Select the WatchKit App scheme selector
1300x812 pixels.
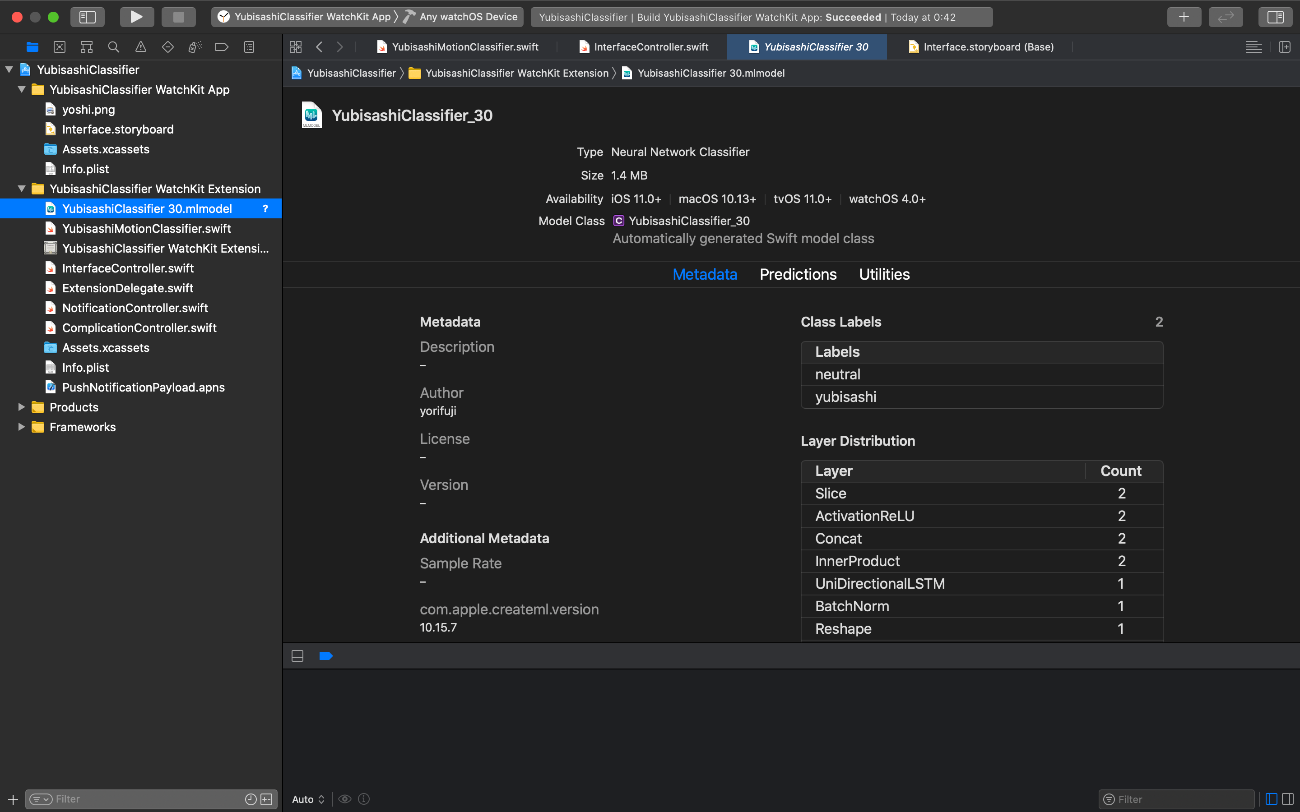coord(304,17)
